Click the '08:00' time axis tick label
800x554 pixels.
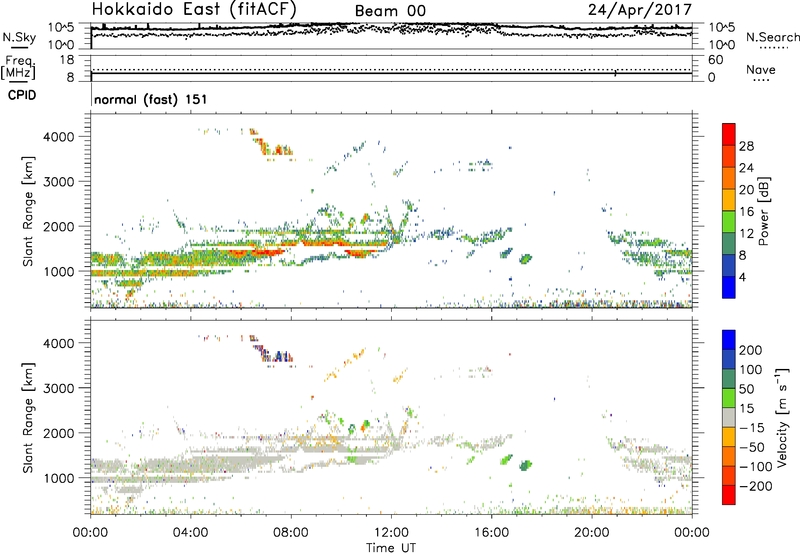coord(291,533)
